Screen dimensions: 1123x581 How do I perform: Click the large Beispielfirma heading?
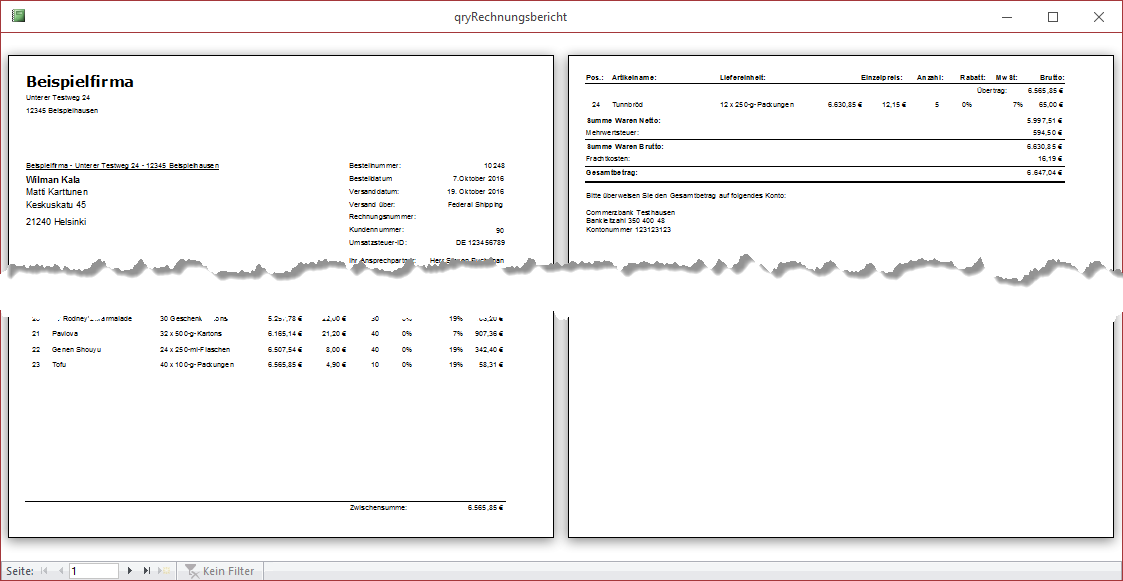pyautogui.click(x=79, y=82)
